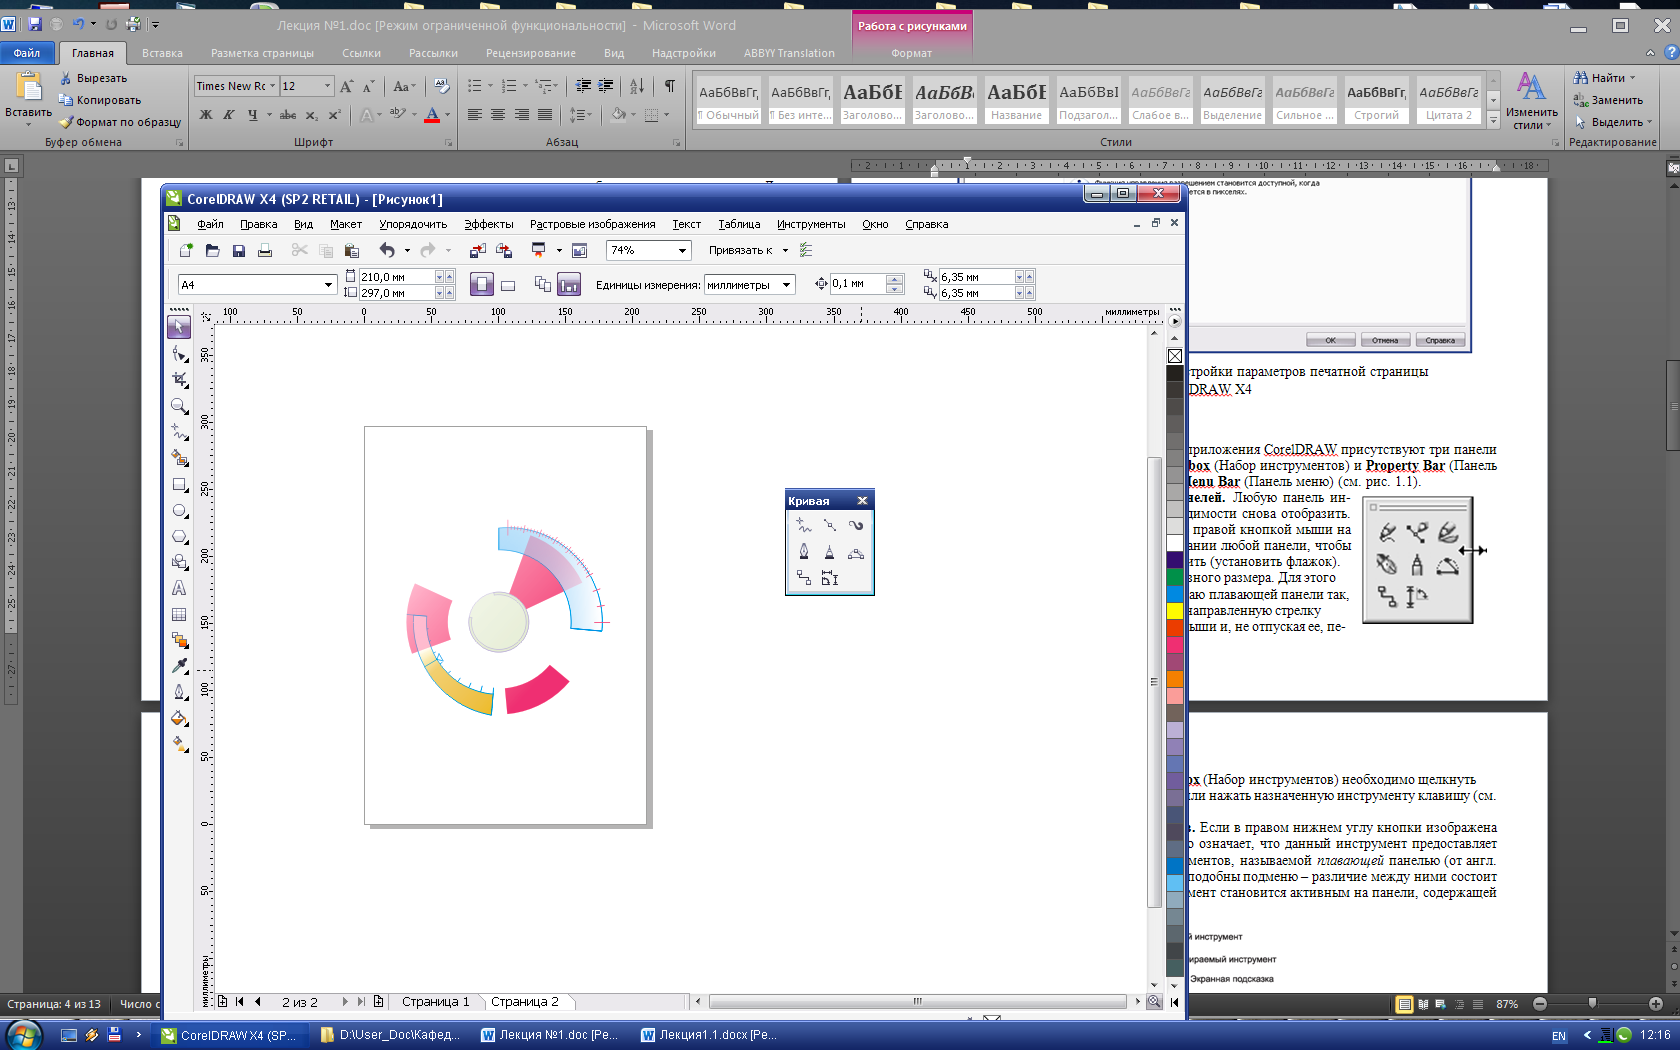This screenshot has width=1680, height=1050.
Task: Open the font size 12 dropdown
Action: (327, 86)
